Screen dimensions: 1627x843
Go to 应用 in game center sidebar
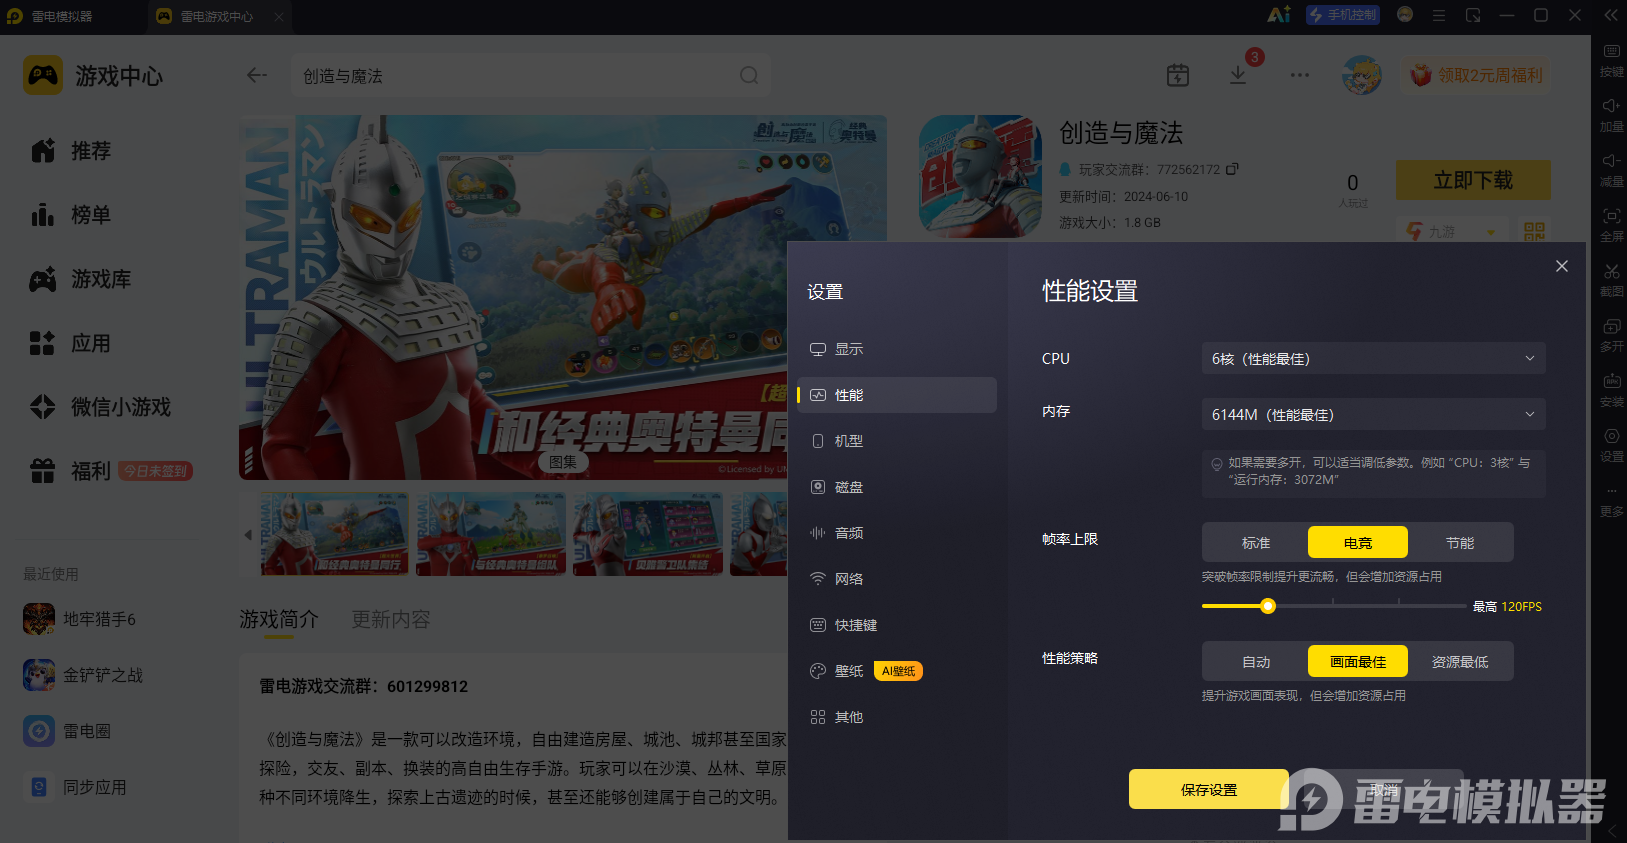(x=70, y=342)
